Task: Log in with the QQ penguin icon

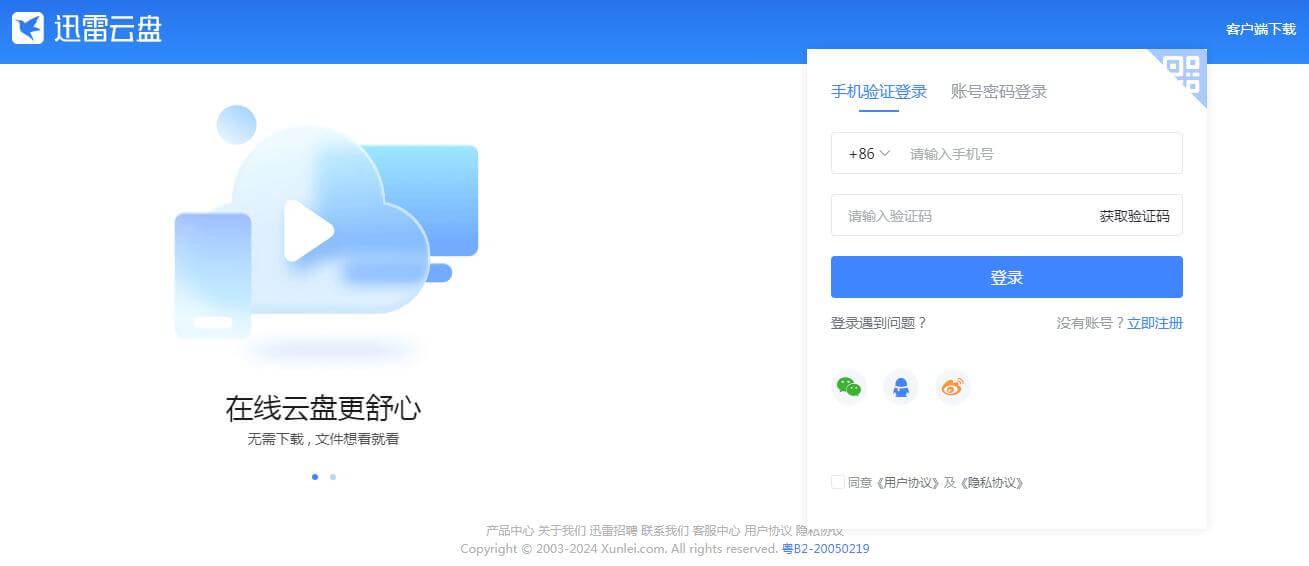Action: 901,387
